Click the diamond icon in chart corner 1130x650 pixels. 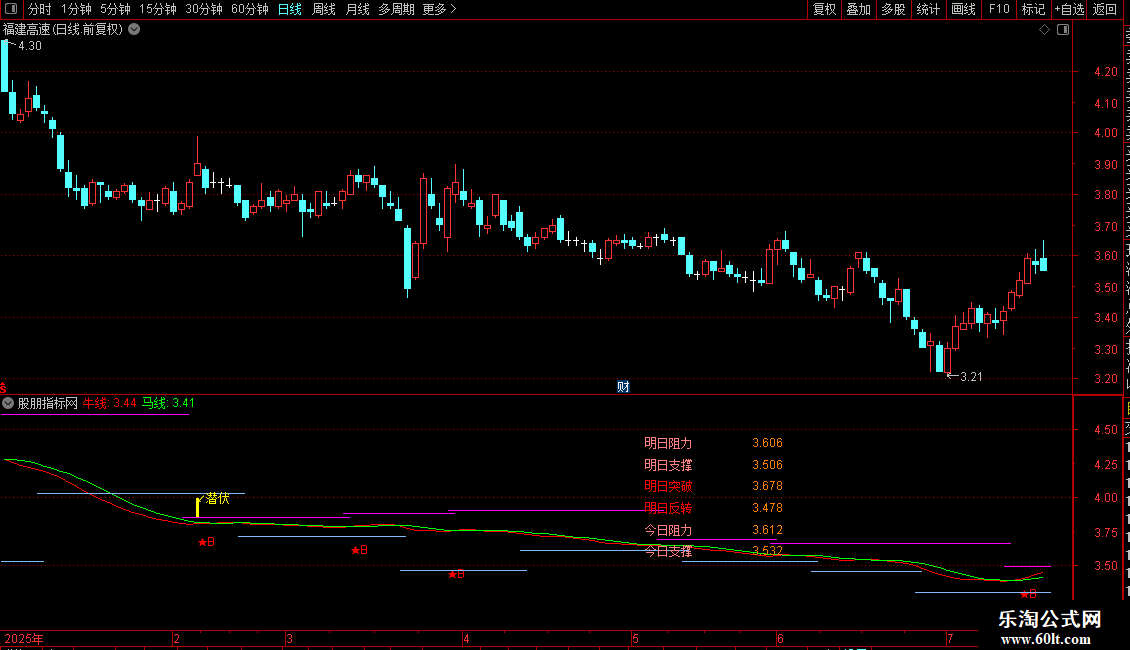point(1044,30)
